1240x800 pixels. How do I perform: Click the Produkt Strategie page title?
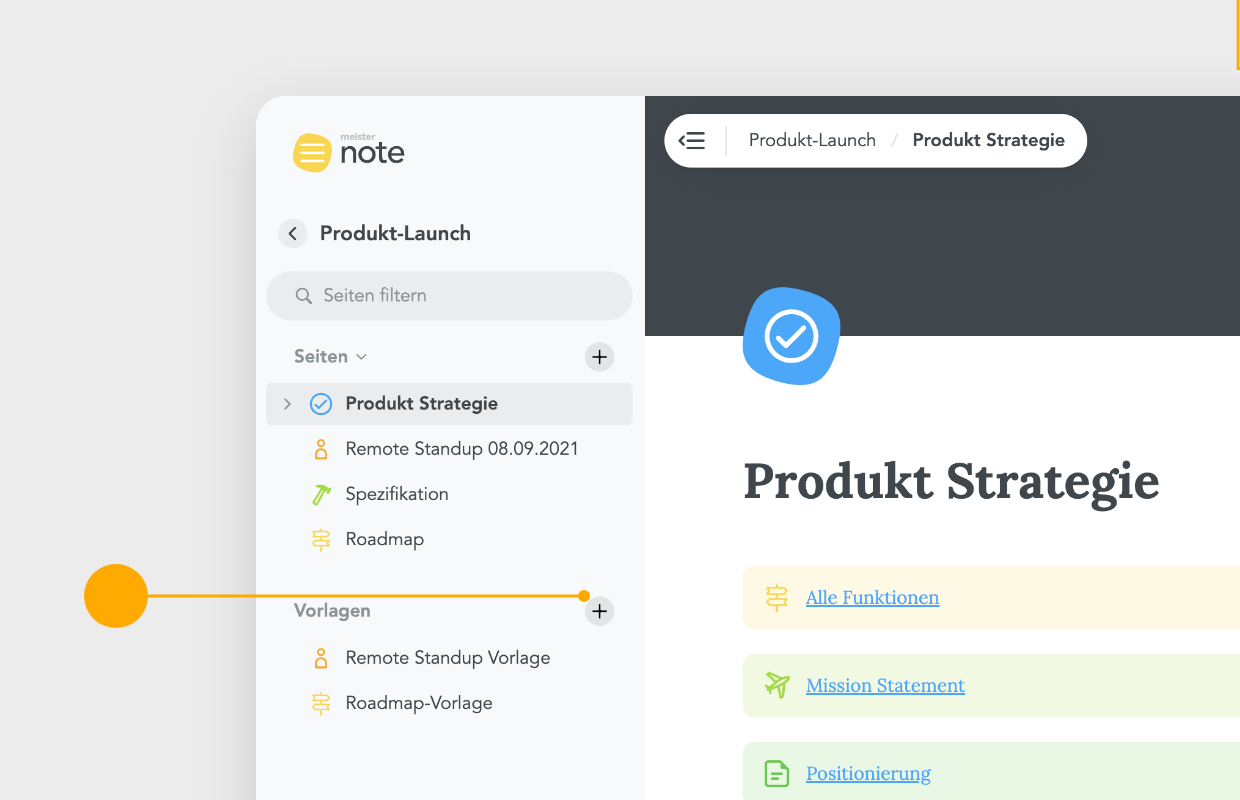click(x=951, y=482)
